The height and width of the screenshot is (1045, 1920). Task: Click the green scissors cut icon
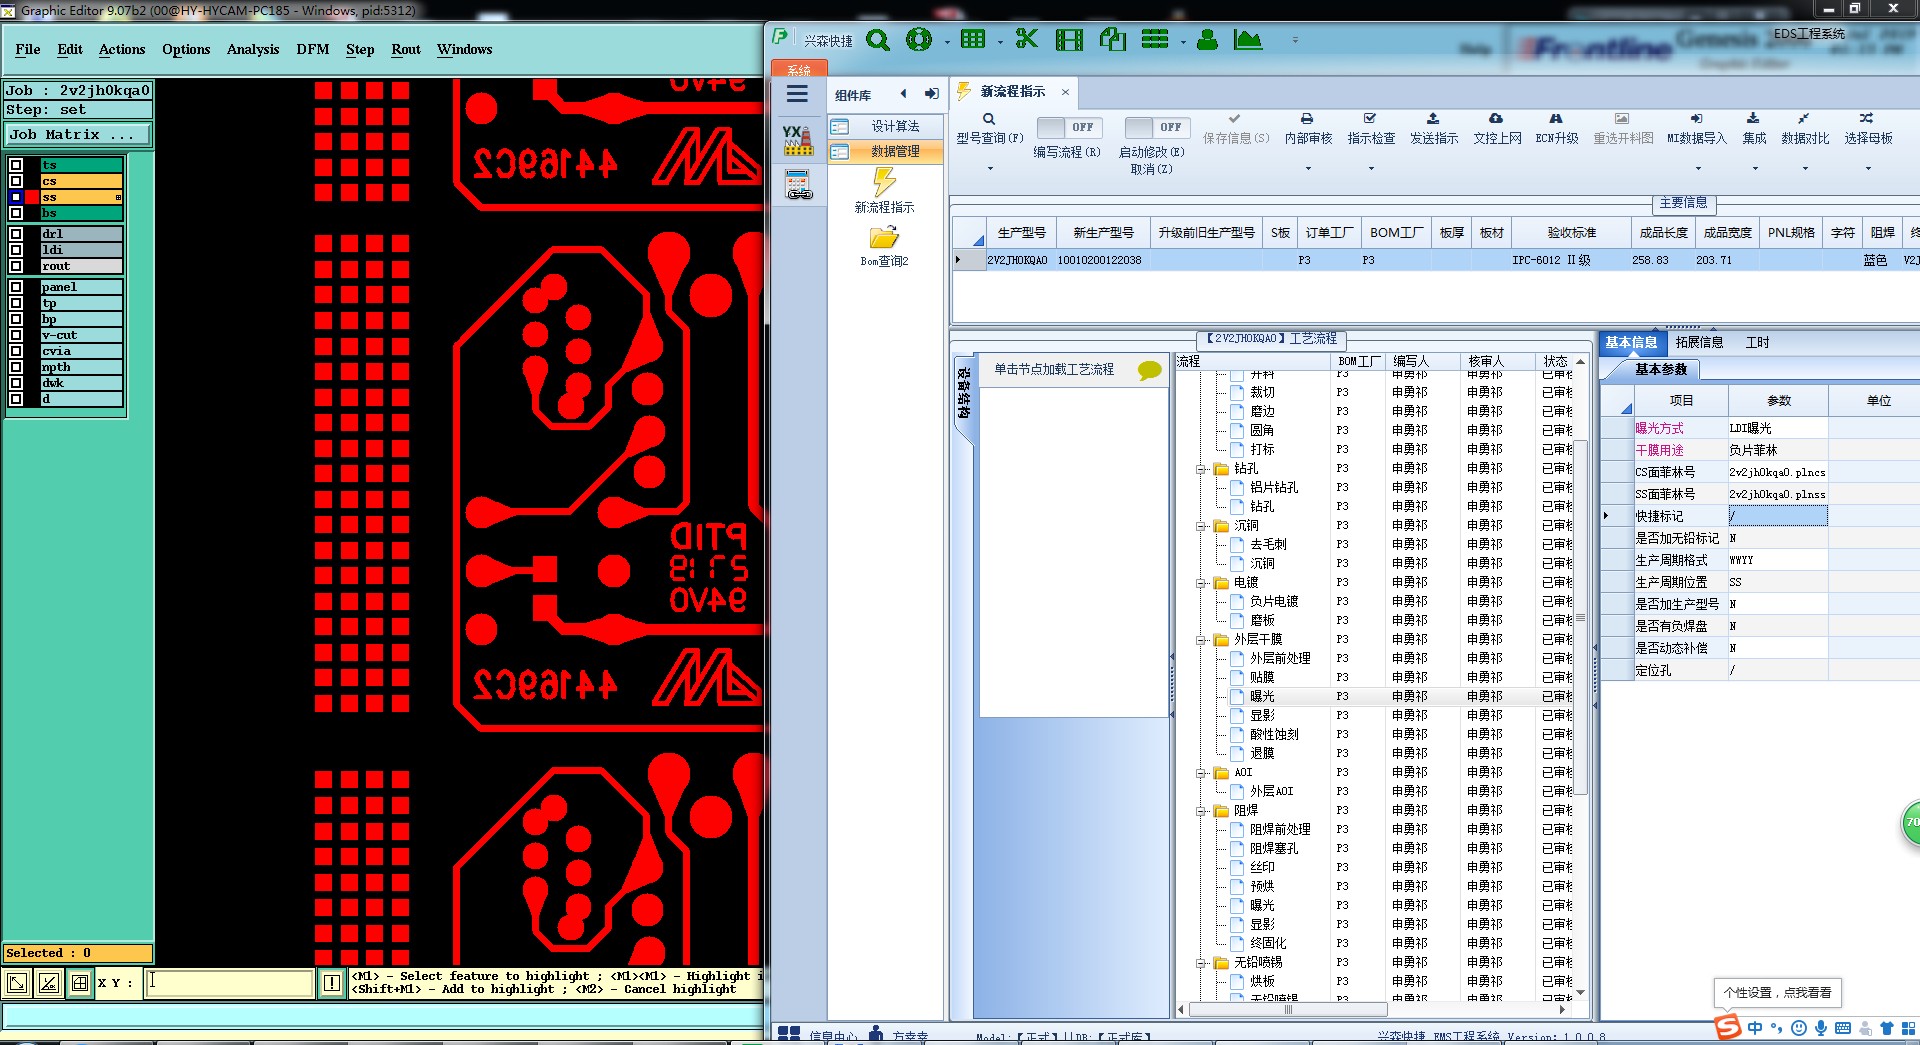[x=1026, y=40]
